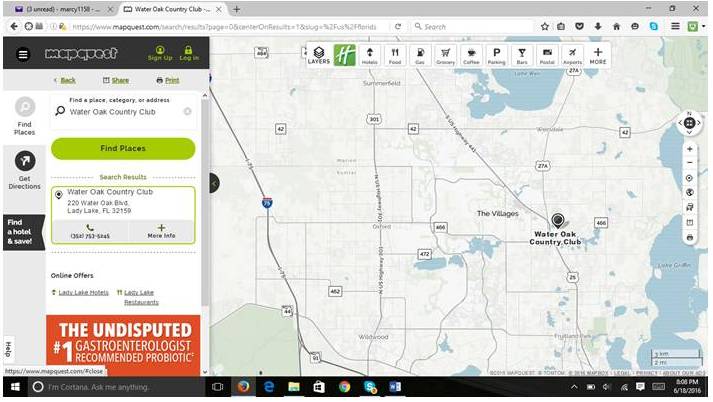
Task: Show Postal locations on the map
Action: pos(547,55)
